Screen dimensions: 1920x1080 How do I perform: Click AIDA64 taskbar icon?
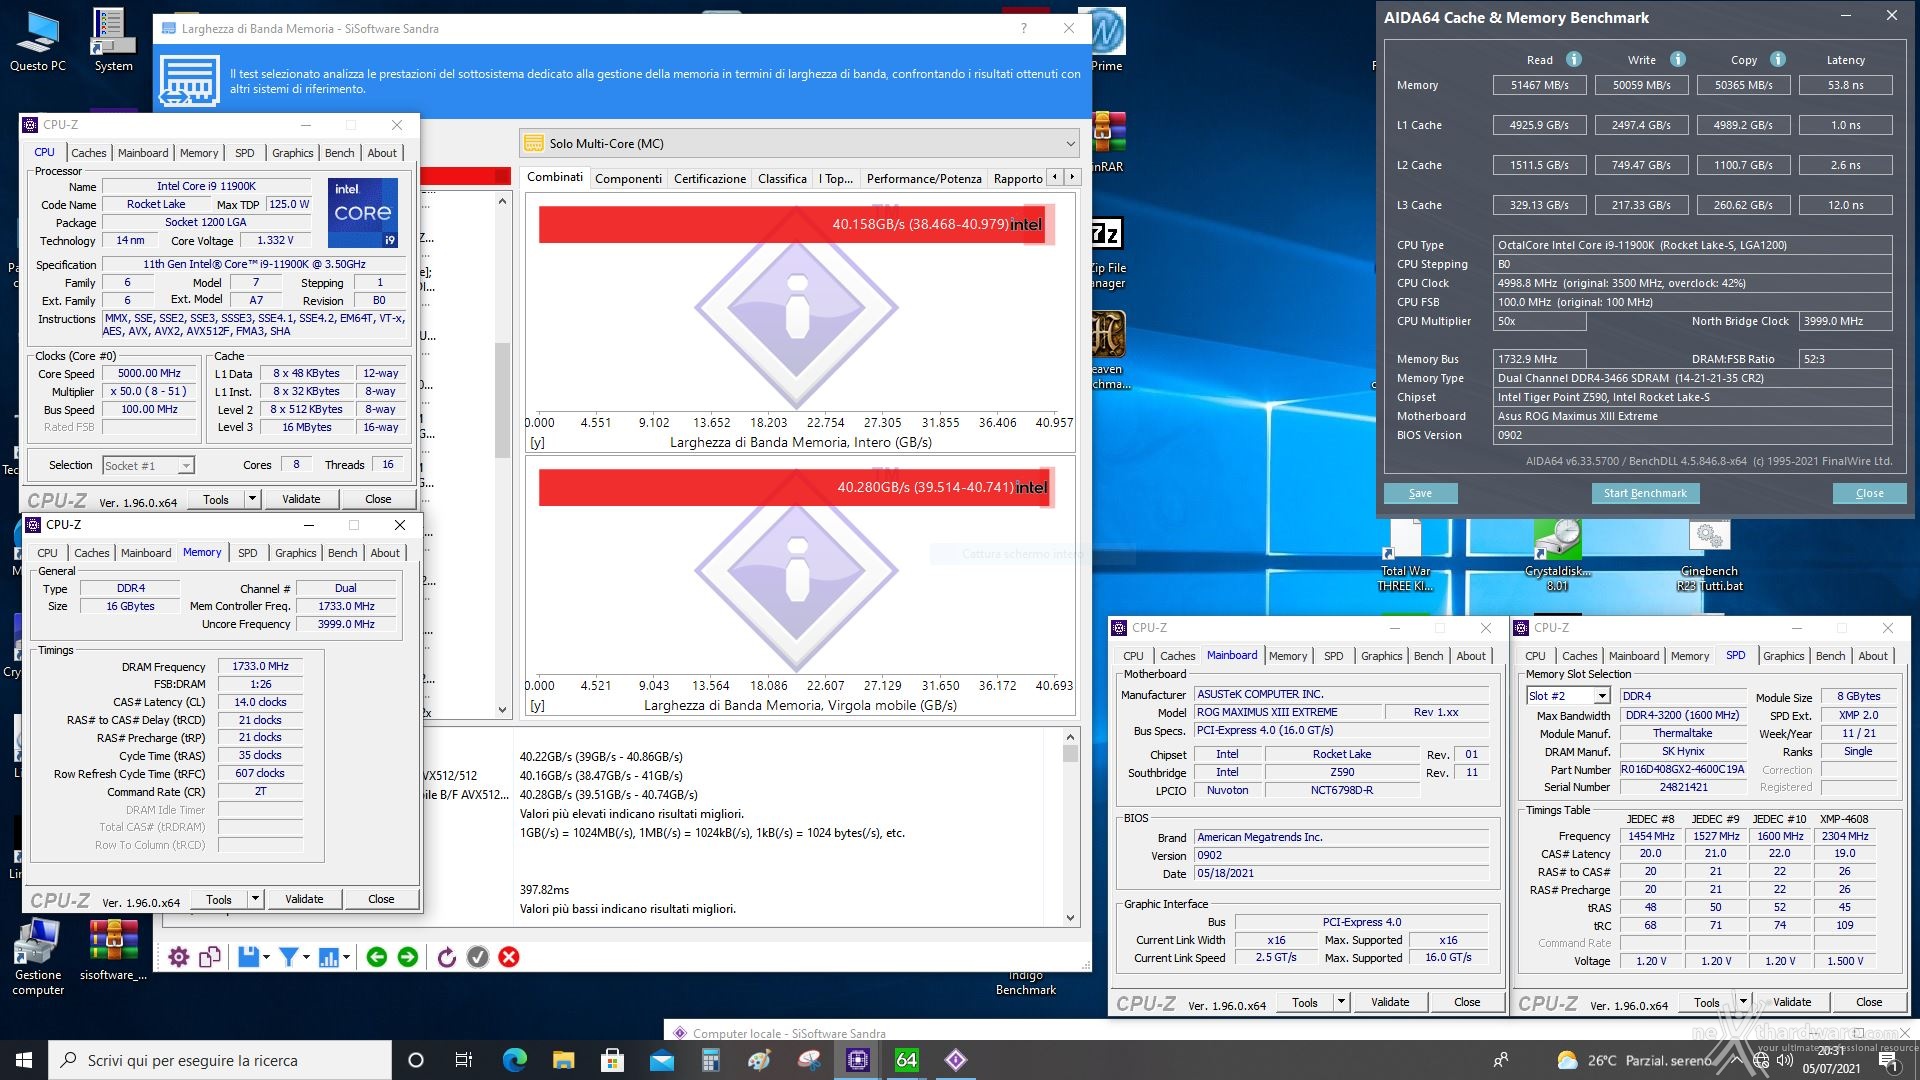pyautogui.click(x=906, y=1060)
